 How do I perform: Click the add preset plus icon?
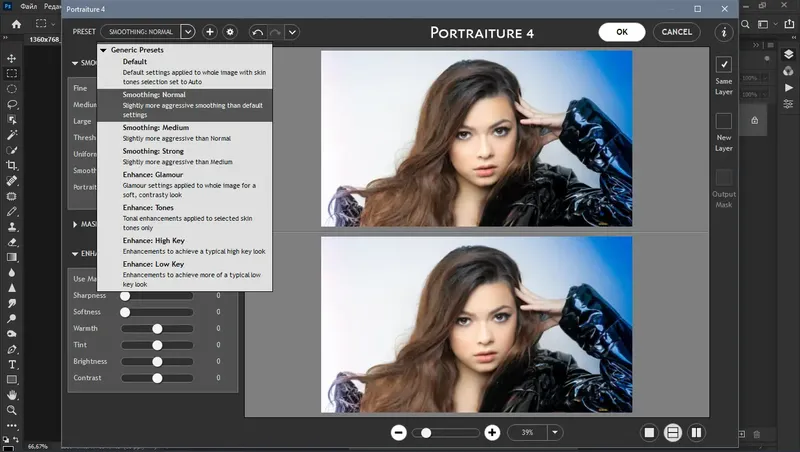click(210, 32)
